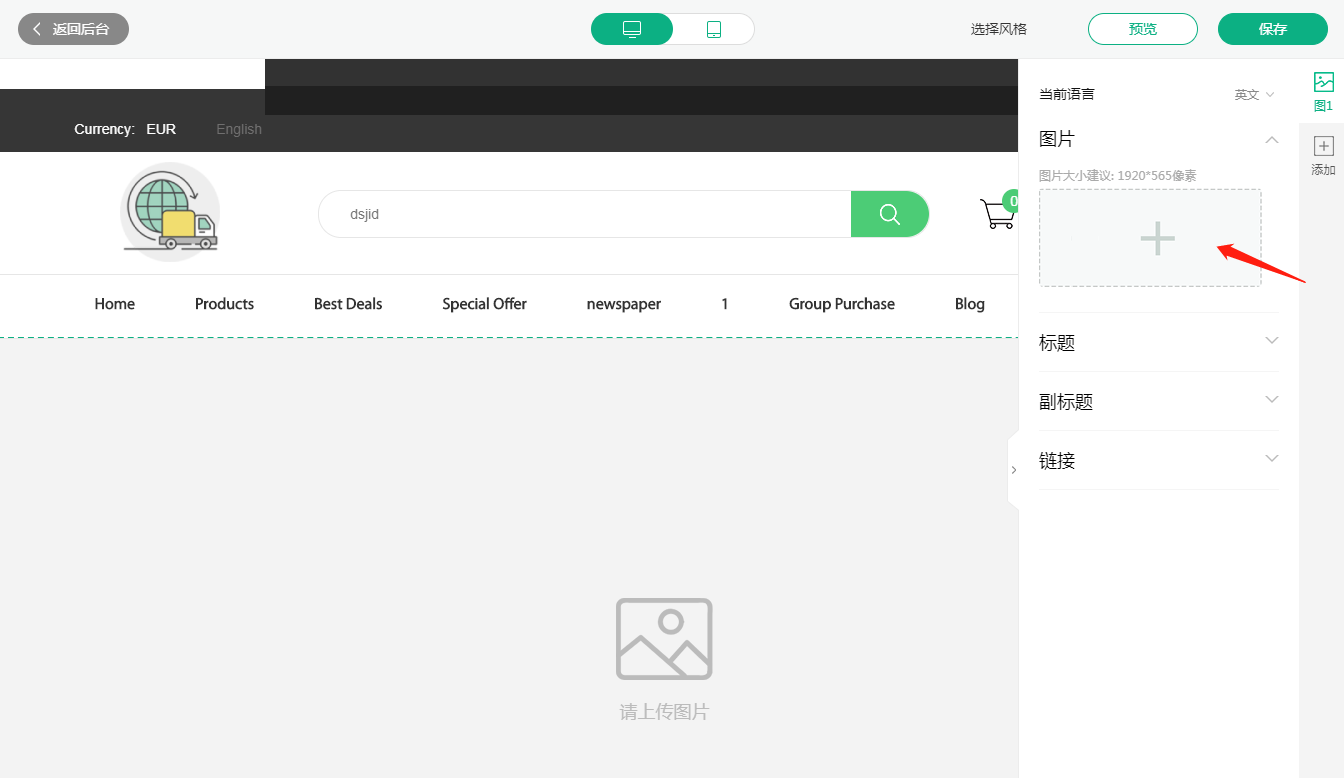The width and height of the screenshot is (1344, 778).
Task: Open 选择风格 style selector
Action: [x=998, y=29]
